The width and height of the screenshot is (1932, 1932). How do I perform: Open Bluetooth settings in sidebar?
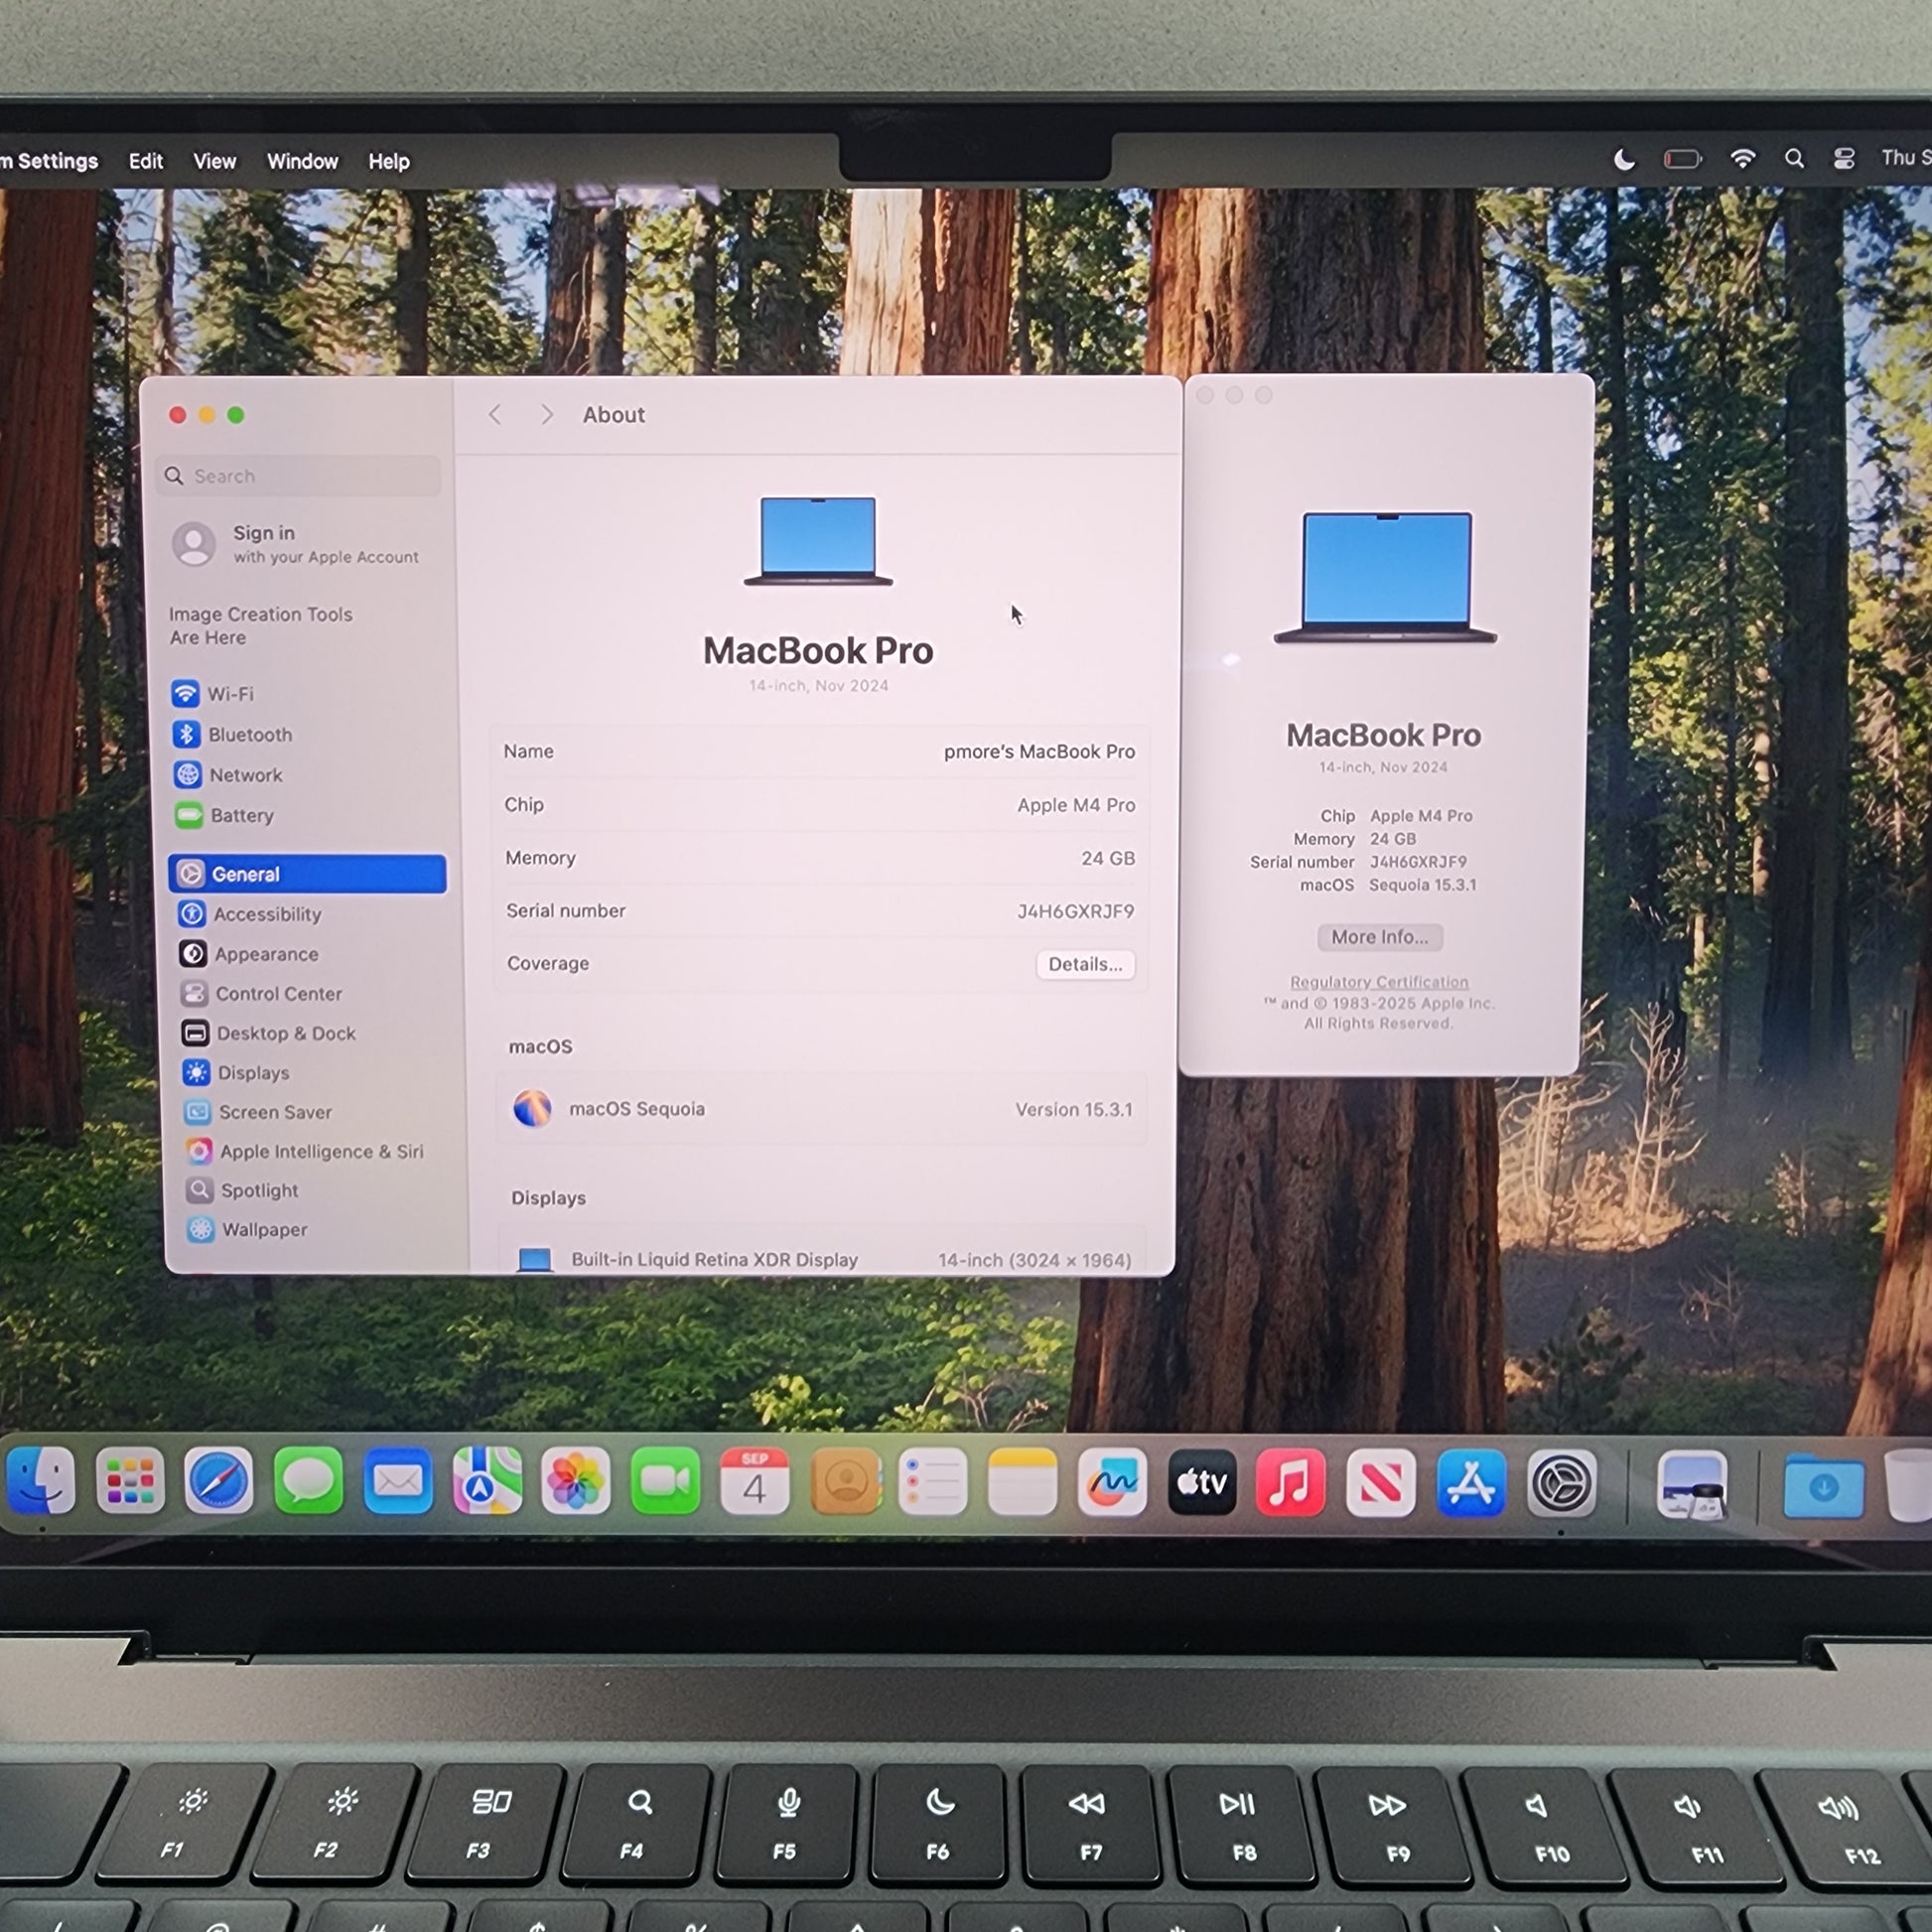[x=233, y=735]
